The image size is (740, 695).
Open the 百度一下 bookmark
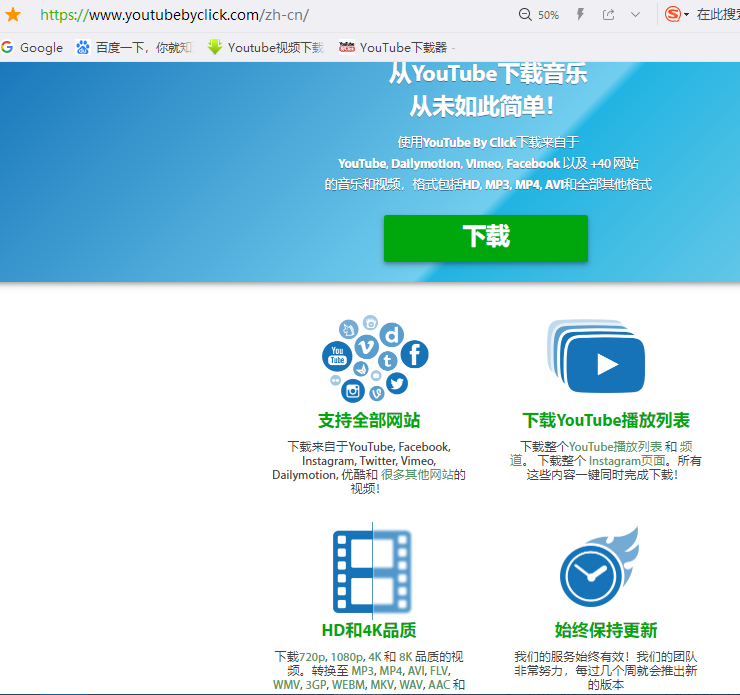pyautogui.click(x=135, y=47)
